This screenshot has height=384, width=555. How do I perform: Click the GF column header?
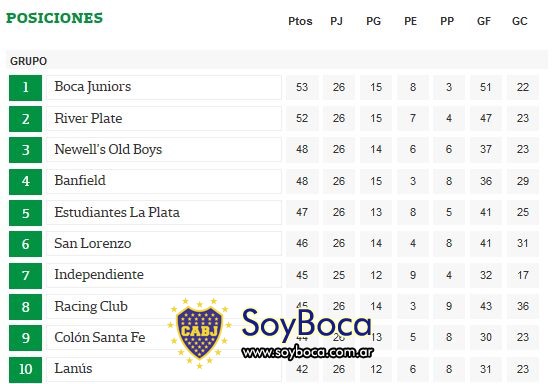(x=484, y=21)
